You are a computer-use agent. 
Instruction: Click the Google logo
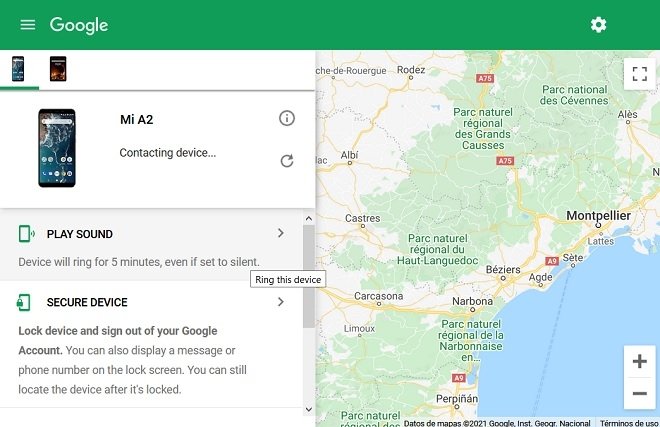coord(79,25)
